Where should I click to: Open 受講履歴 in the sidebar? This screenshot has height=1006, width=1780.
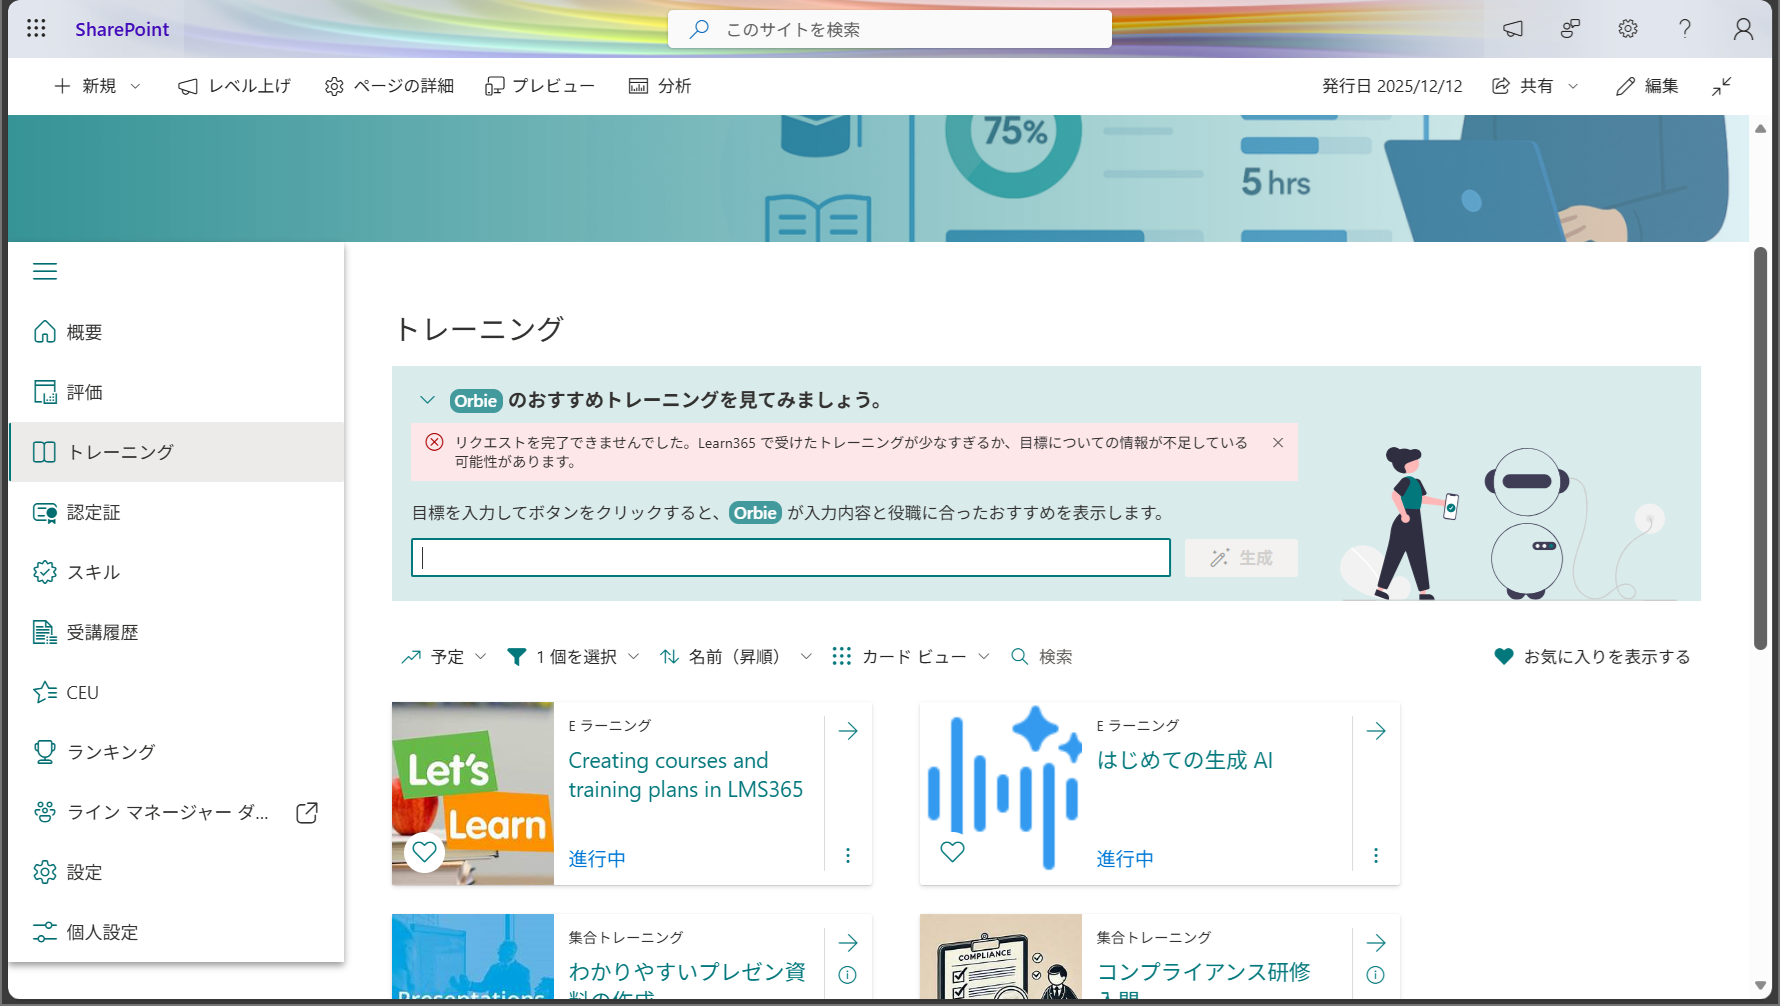click(x=176, y=632)
